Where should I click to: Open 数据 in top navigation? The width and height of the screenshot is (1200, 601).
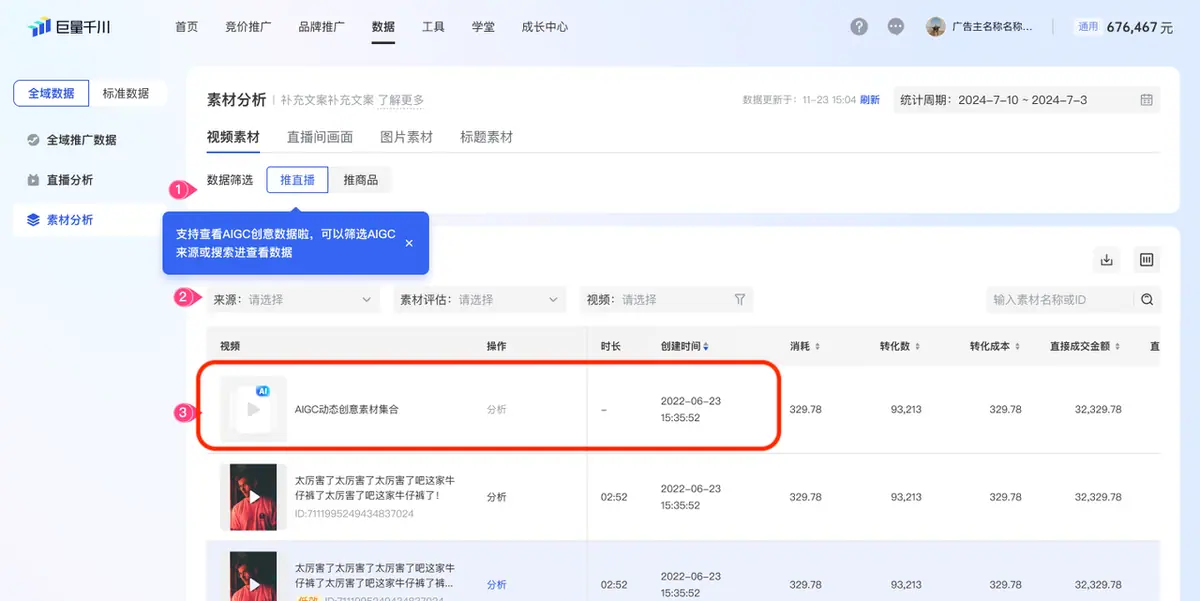tap(383, 27)
